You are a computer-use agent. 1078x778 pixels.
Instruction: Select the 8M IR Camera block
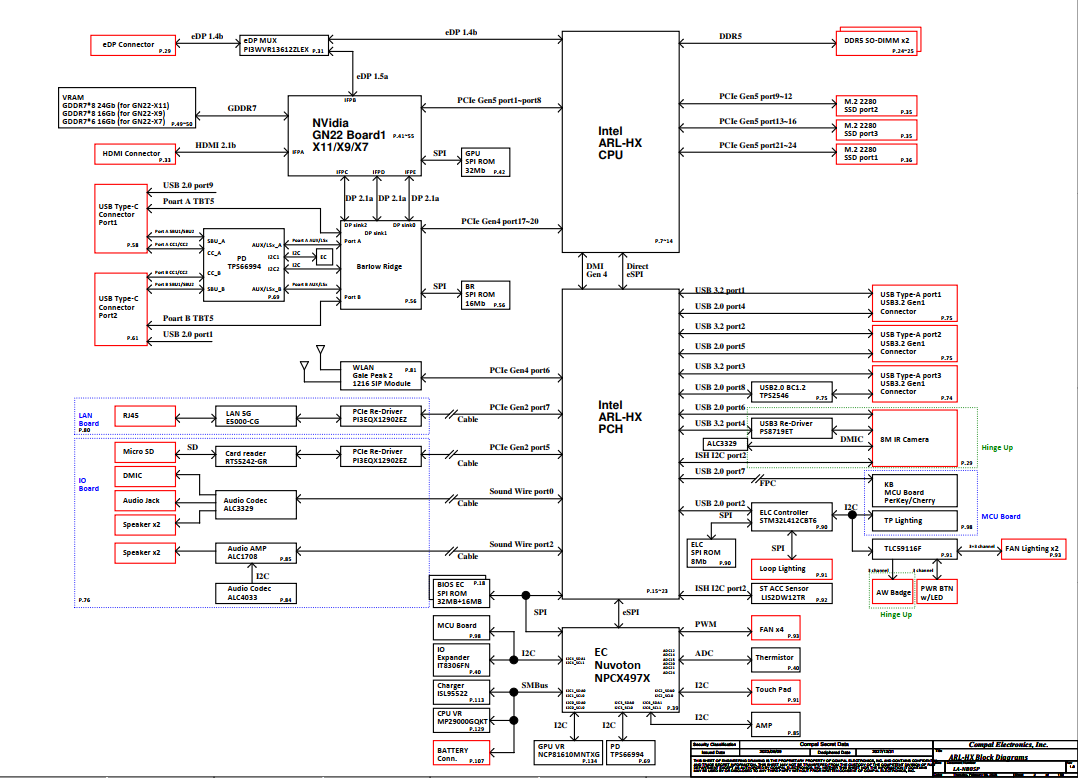pyautogui.click(x=913, y=438)
